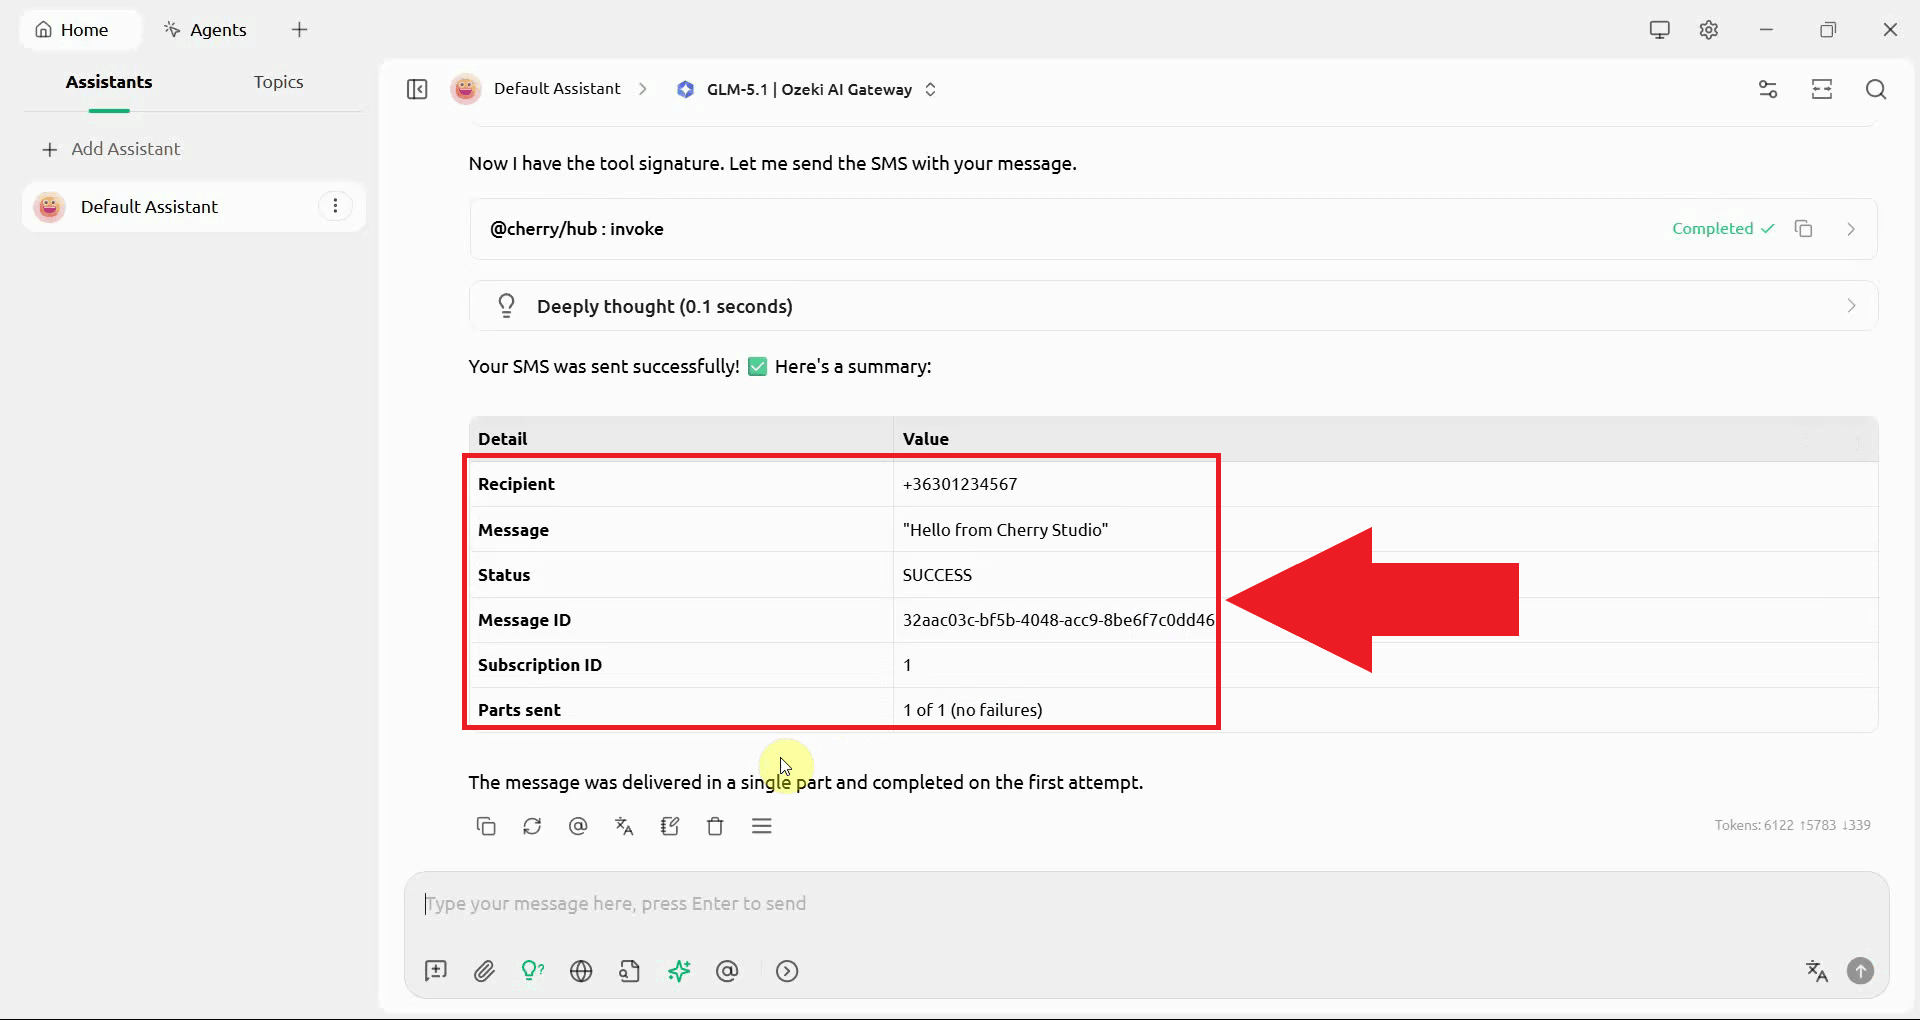Open quick phrases circle-arrow icon

787,971
